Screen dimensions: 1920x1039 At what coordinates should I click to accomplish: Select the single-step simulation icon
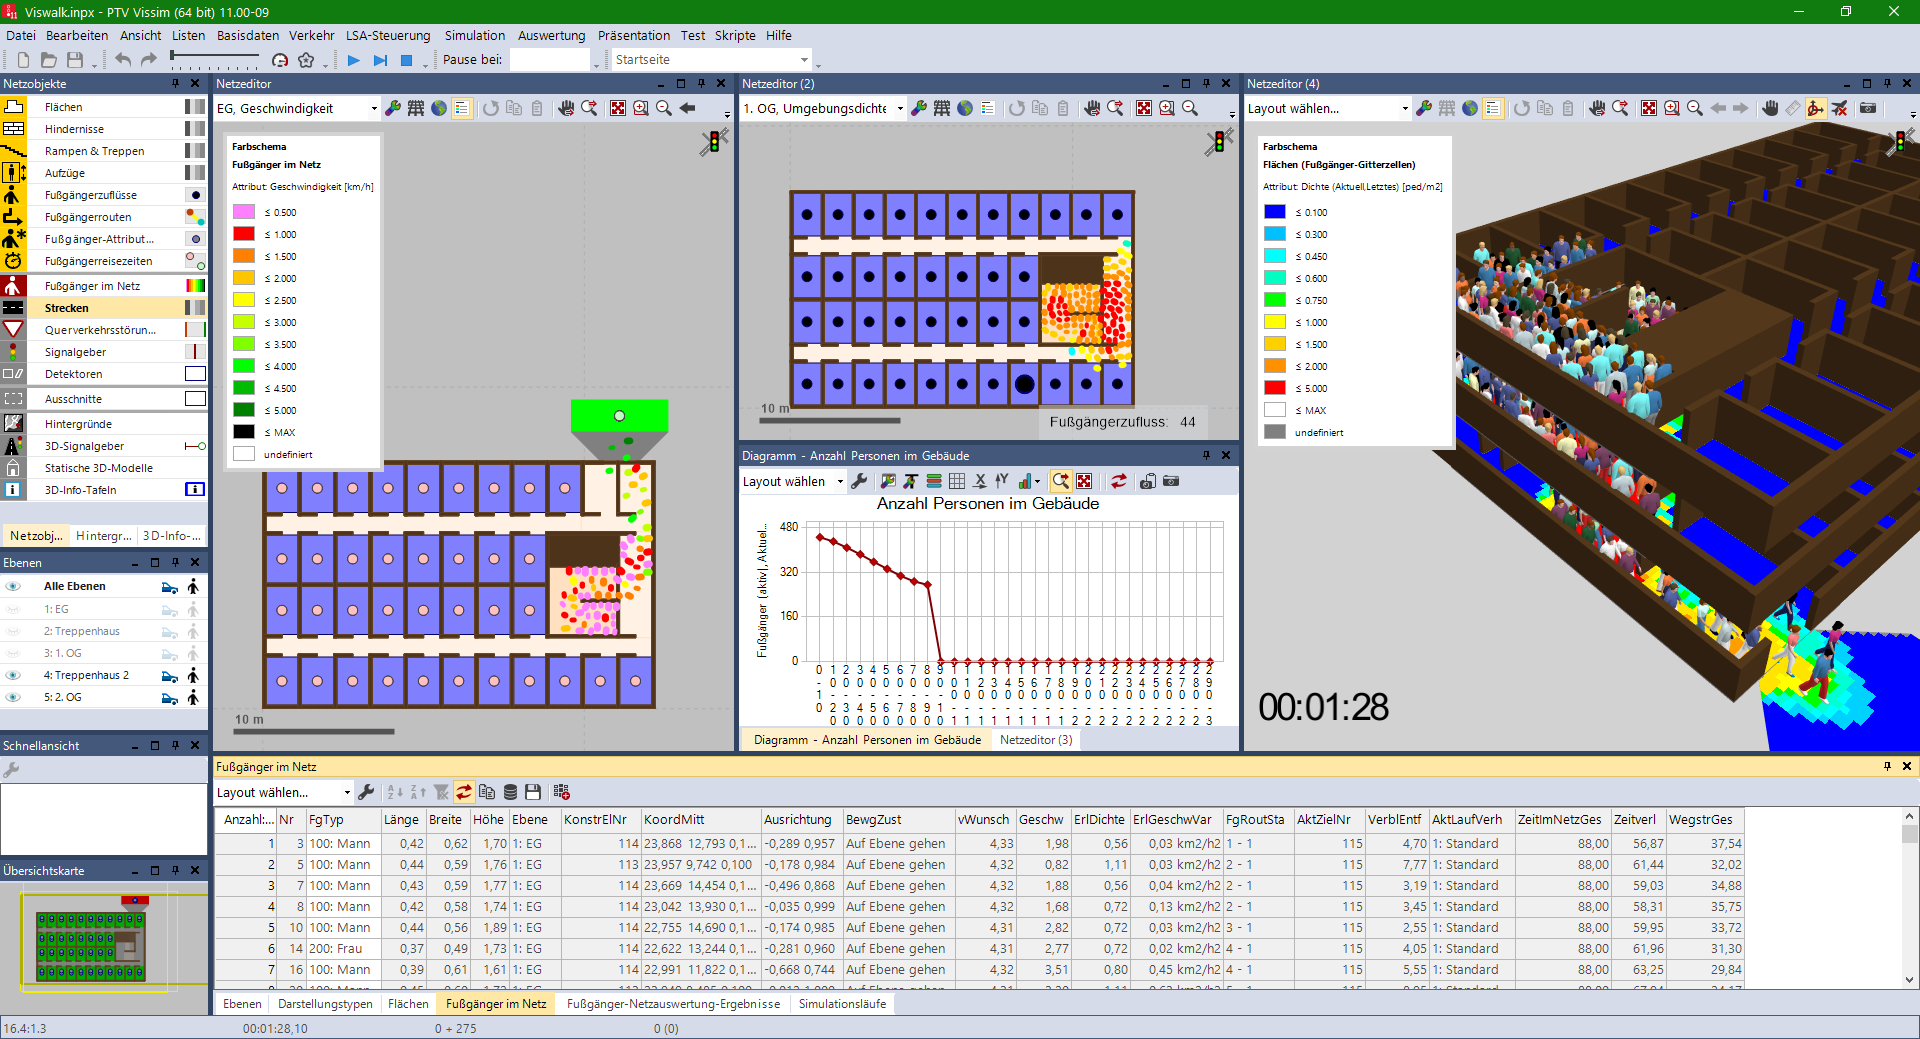380,60
